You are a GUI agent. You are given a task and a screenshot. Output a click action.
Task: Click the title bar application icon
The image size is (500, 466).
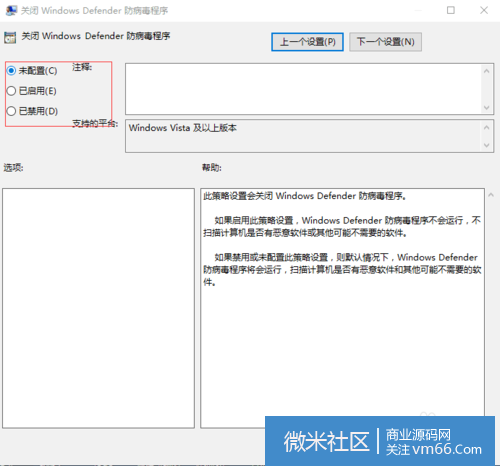[x=11, y=11]
